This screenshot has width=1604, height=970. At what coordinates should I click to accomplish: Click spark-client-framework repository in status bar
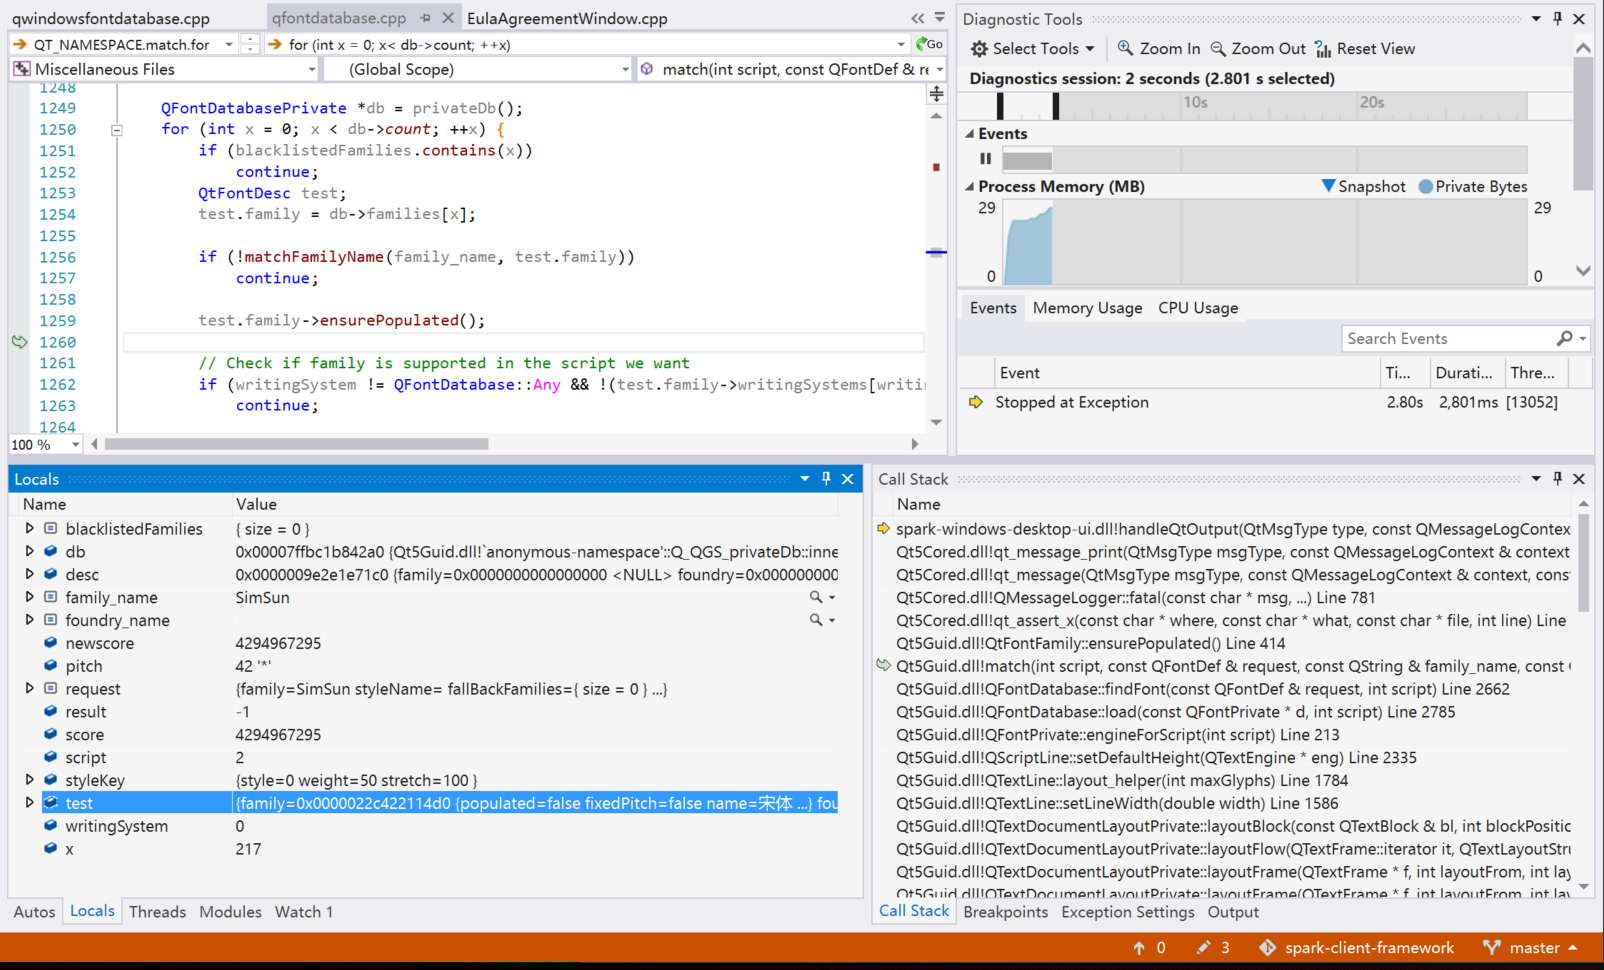(x=1368, y=948)
